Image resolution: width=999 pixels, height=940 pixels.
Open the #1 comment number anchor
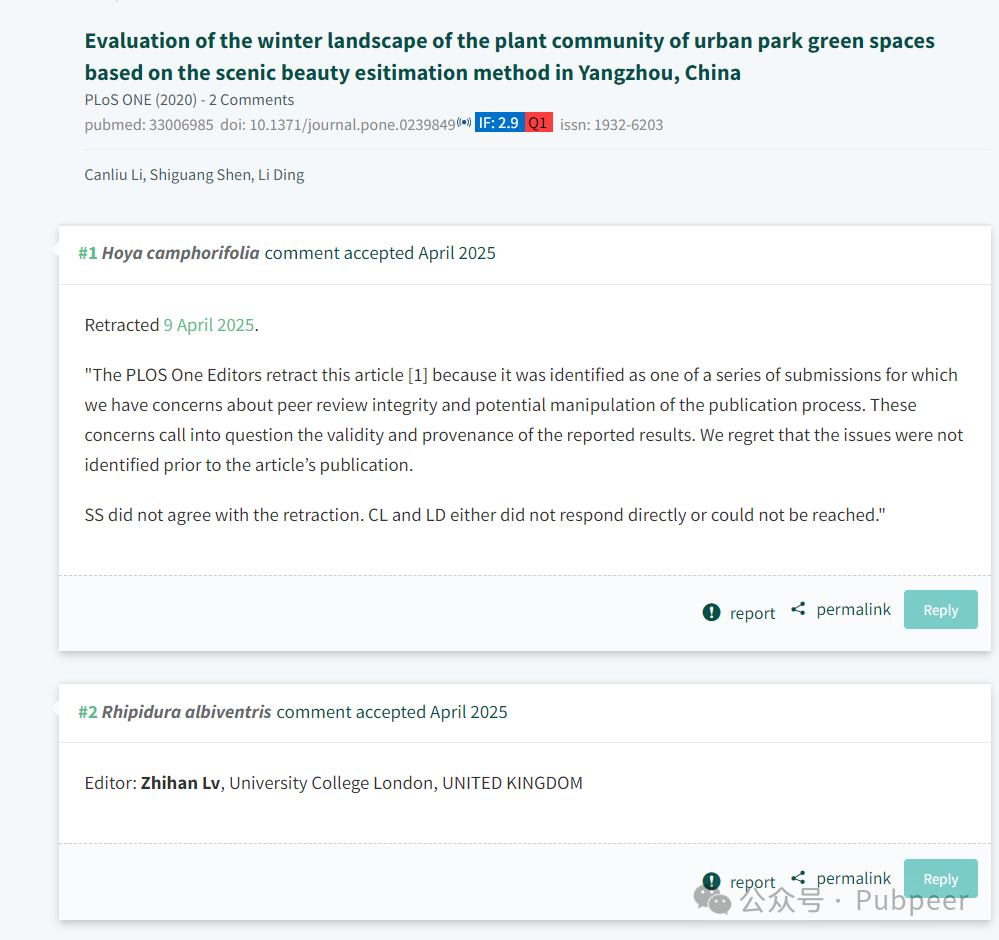pos(88,253)
